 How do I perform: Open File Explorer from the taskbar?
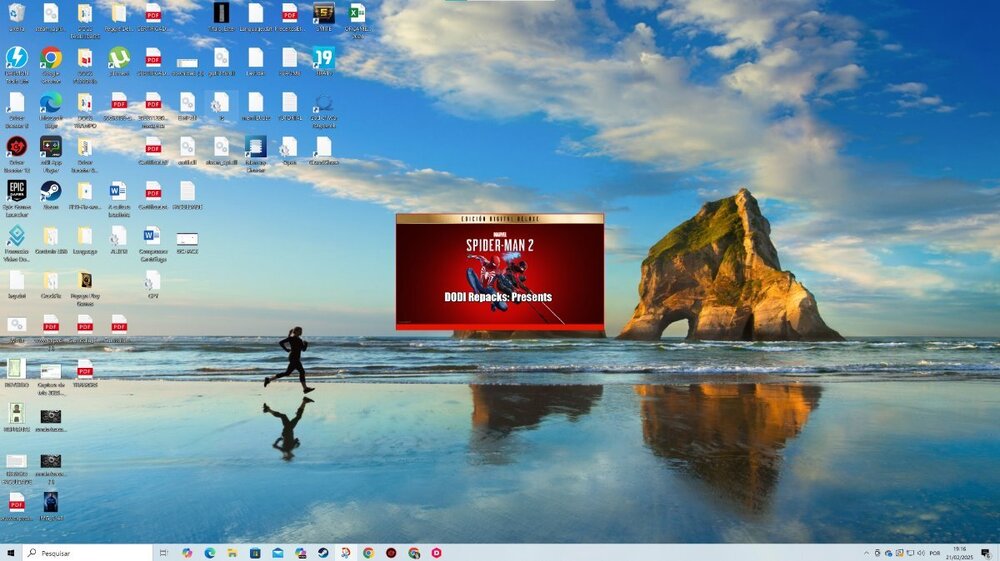pos(232,552)
